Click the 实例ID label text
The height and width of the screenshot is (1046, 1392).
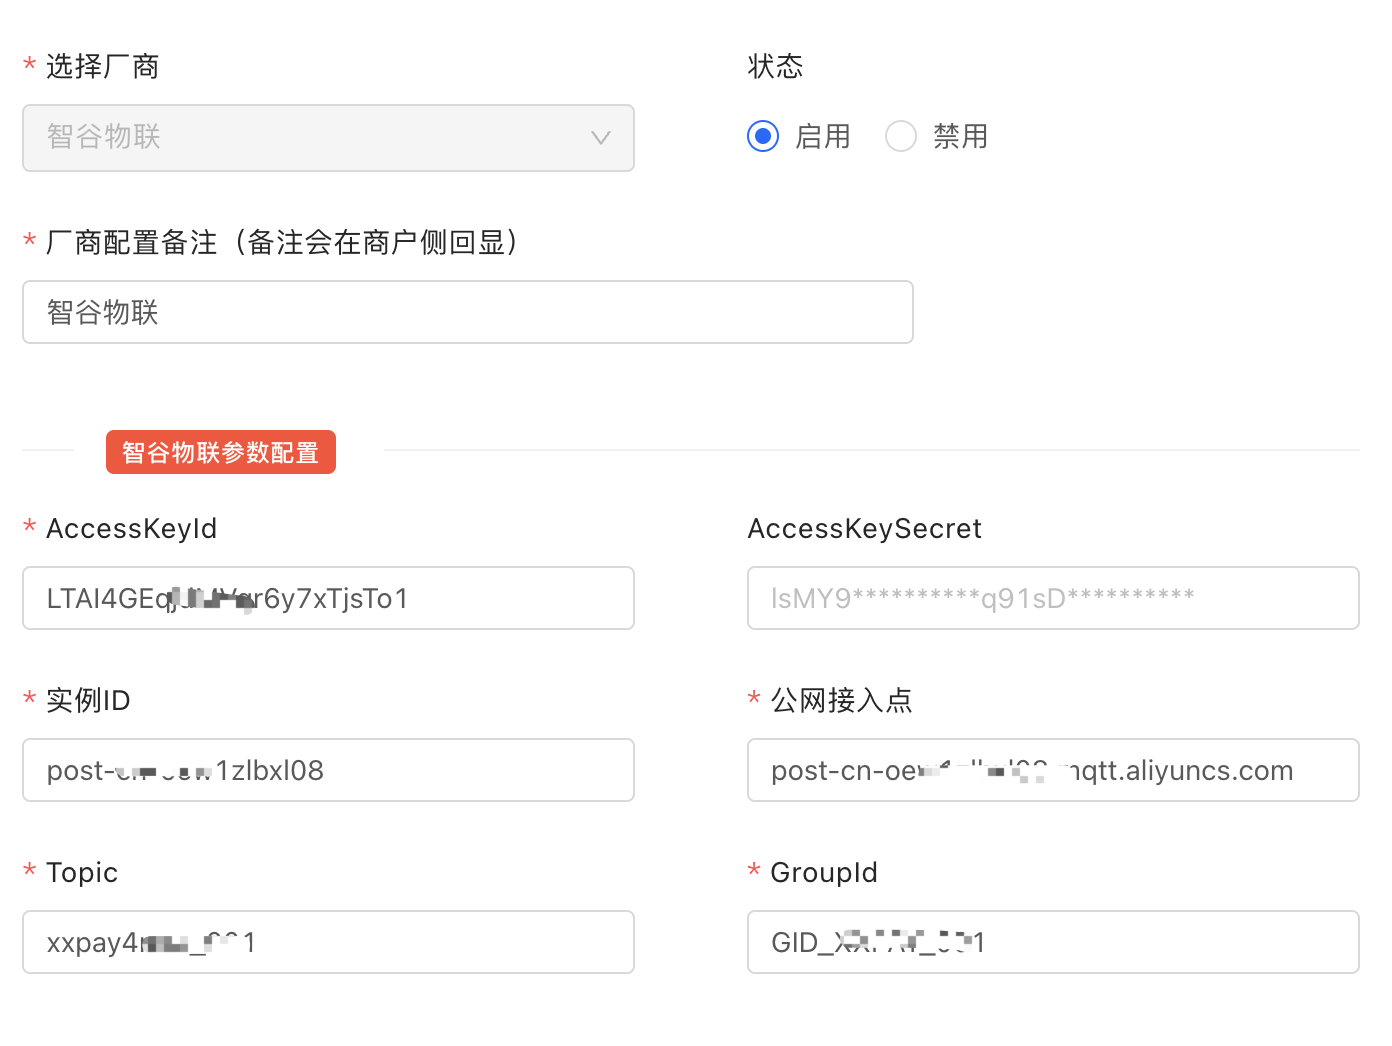(88, 700)
